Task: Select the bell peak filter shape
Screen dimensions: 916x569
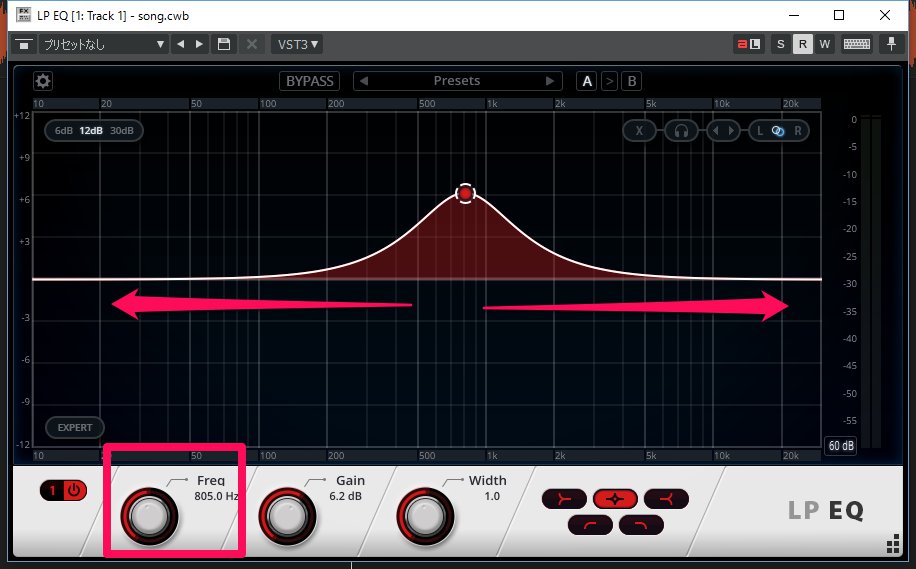Action: point(615,497)
